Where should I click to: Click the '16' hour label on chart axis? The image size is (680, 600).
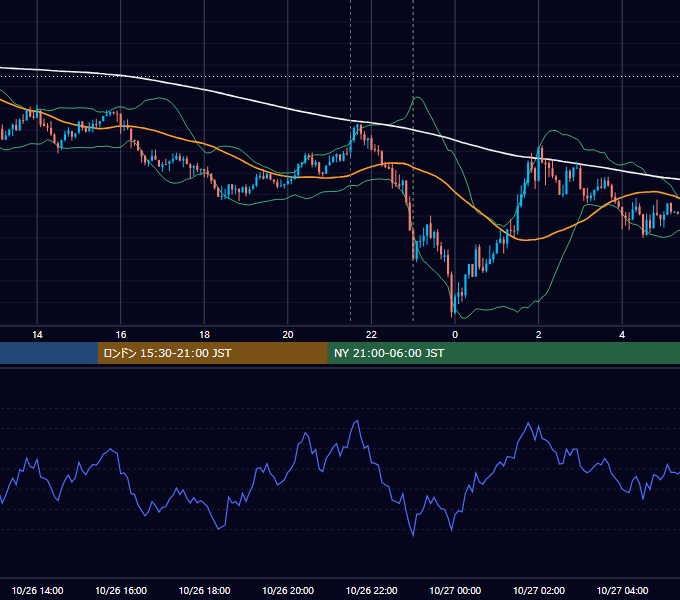pyautogui.click(x=121, y=335)
